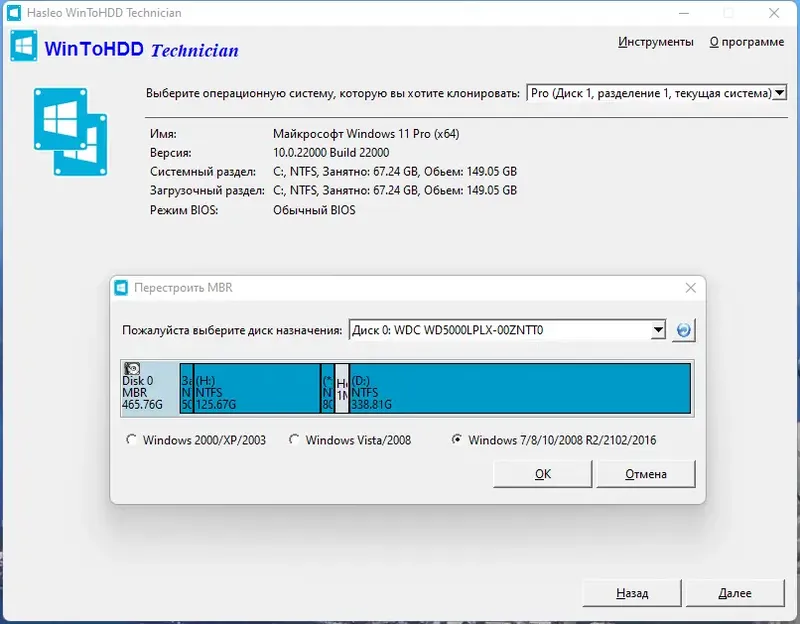Image resolution: width=800 pixels, height=624 pixels.
Task: Proceed with the Далее button
Action: click(x=735, y=593)
